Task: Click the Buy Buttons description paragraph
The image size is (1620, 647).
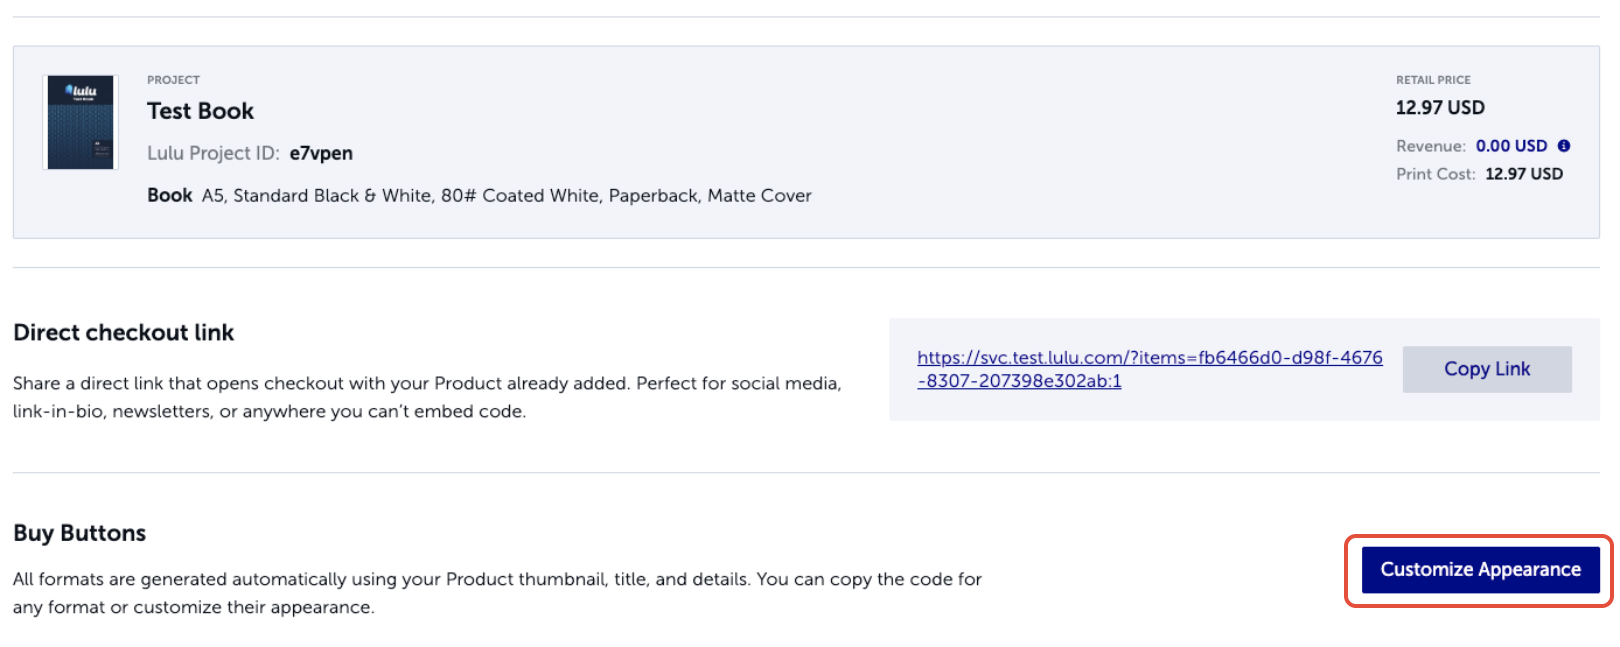Action: (x=497, y=593)
